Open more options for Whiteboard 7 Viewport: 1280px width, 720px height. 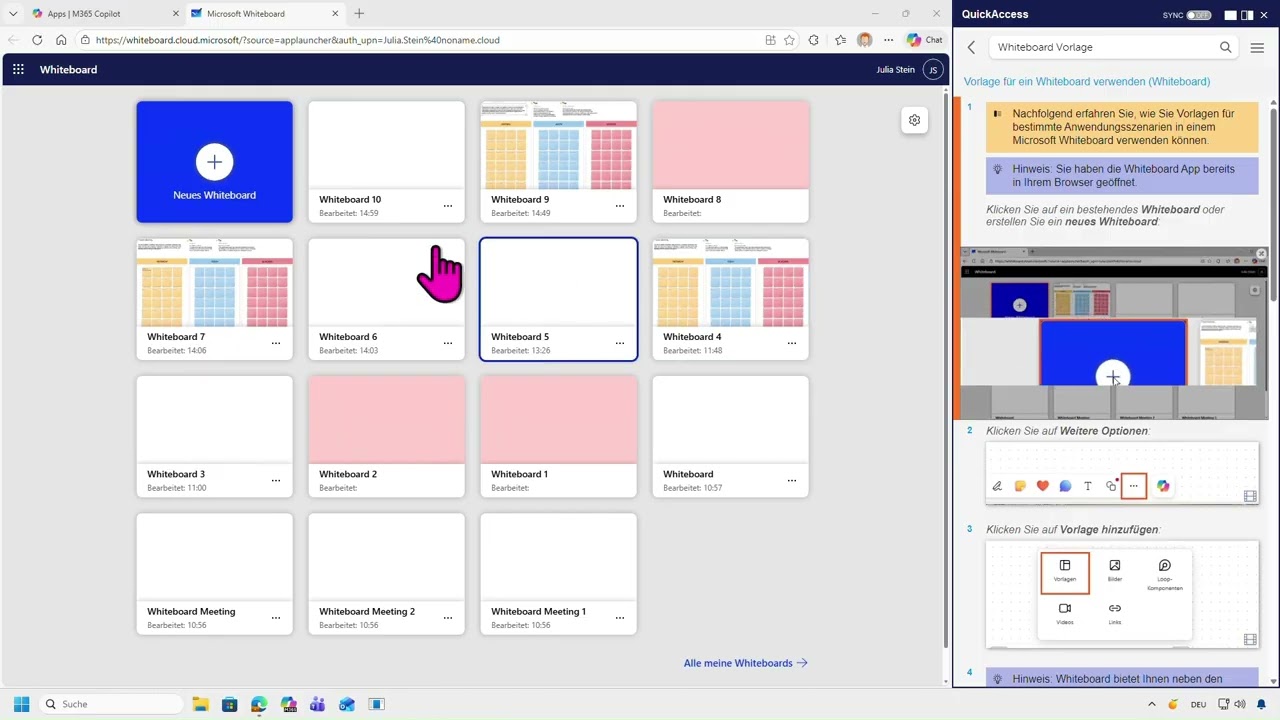(275, 343)
